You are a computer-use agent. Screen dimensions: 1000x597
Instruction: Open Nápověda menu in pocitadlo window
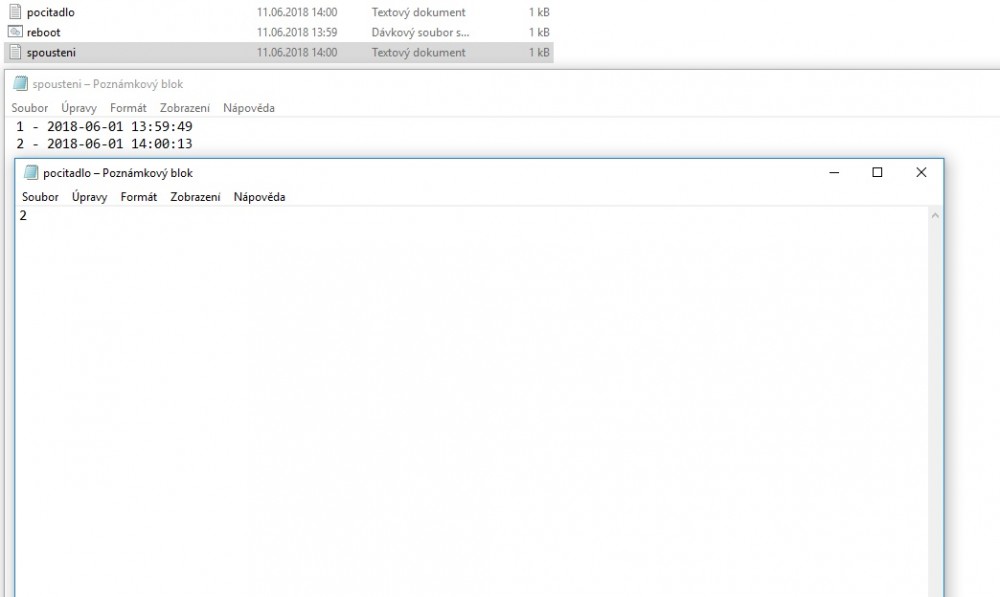coord(259,197)
